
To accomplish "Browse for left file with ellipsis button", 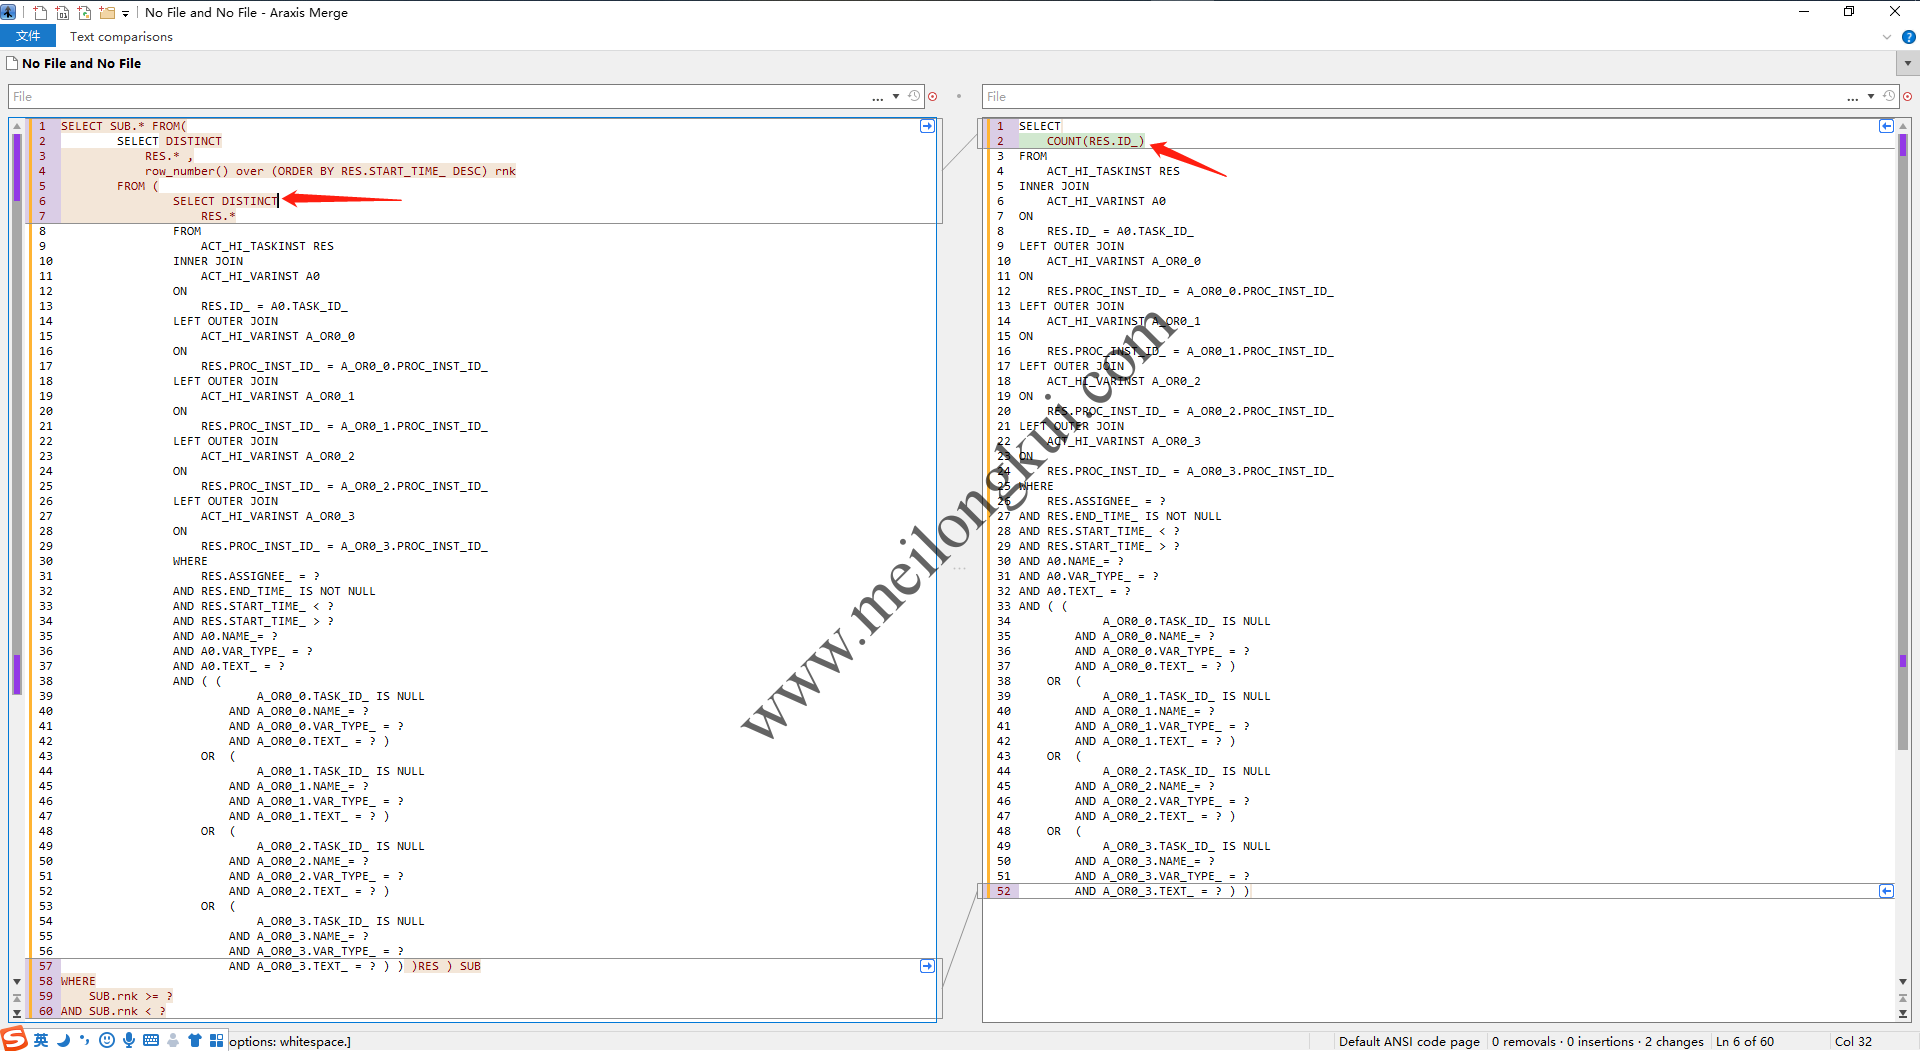I will click(x=878, y=97).
